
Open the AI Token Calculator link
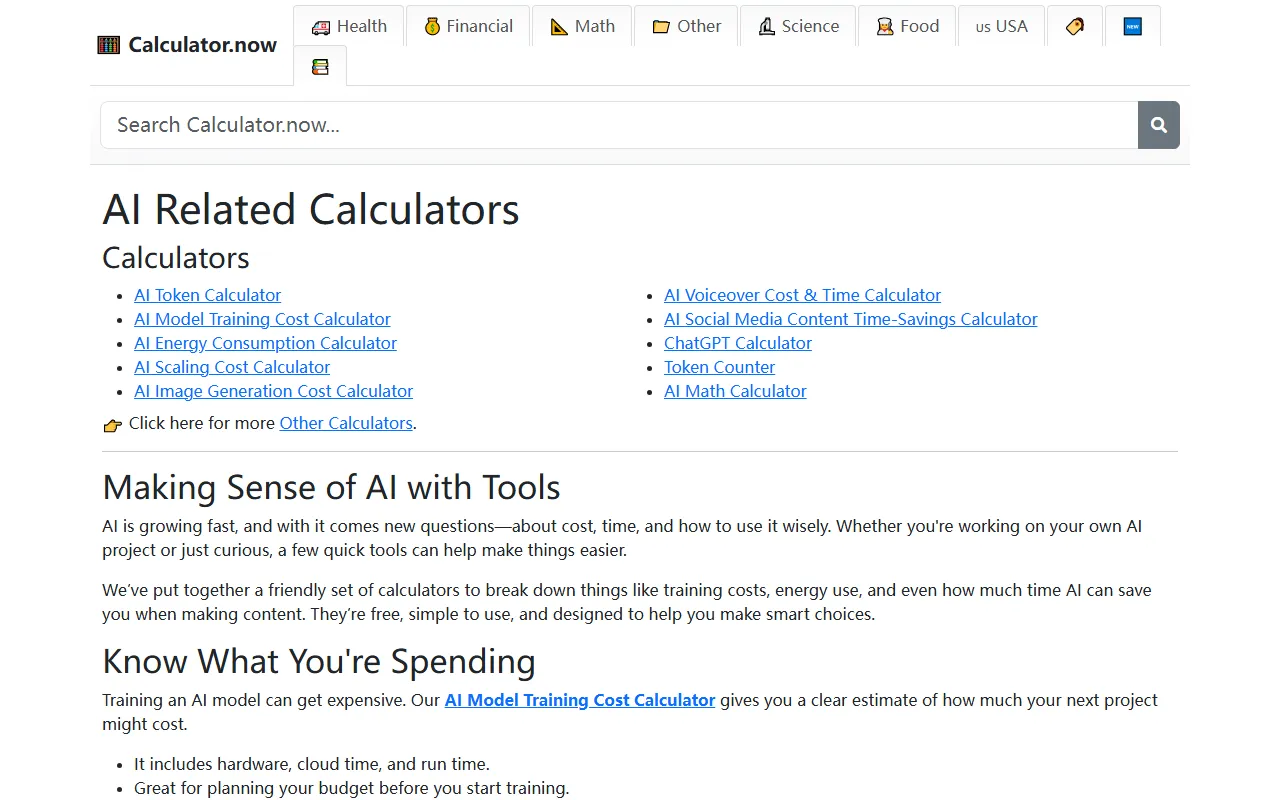click(207, 295)
